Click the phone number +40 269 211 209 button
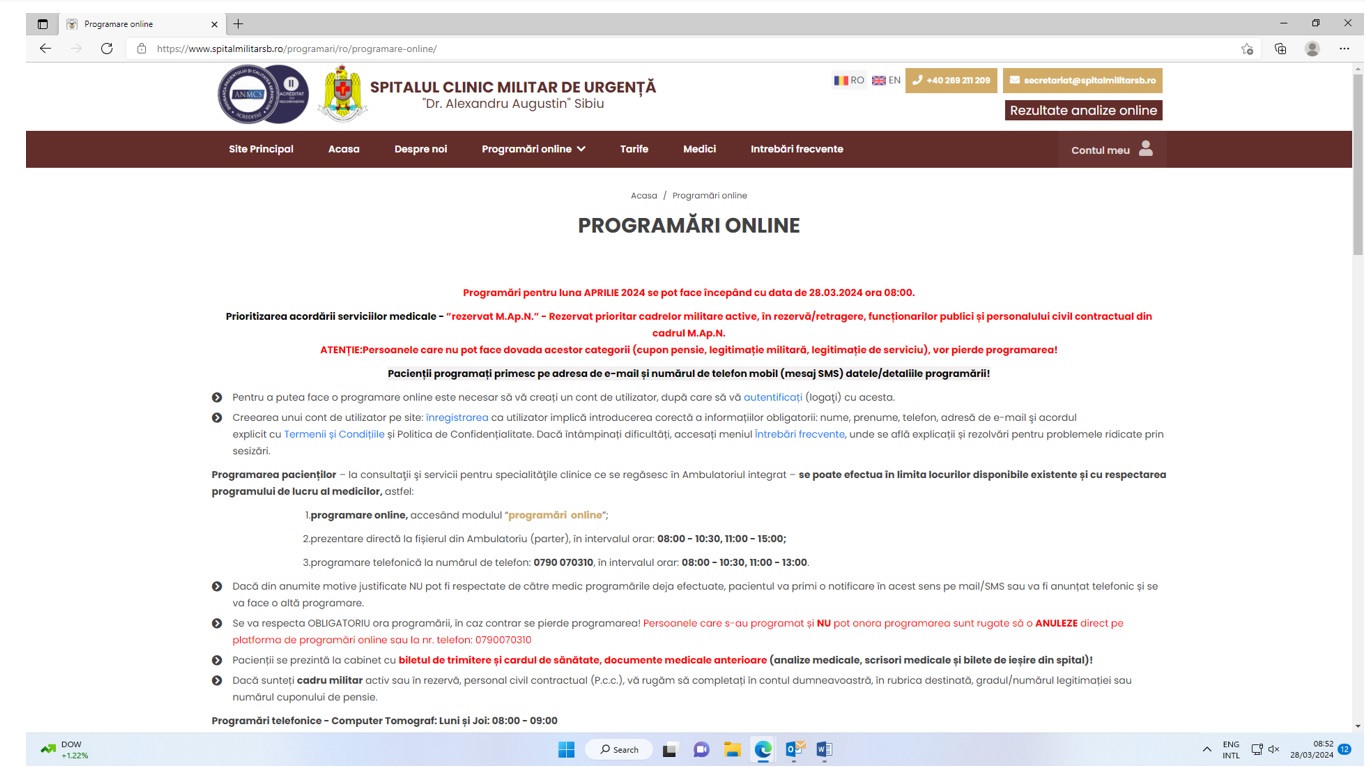The width and height of the screenshot is (1366, 767). point(951,80)
